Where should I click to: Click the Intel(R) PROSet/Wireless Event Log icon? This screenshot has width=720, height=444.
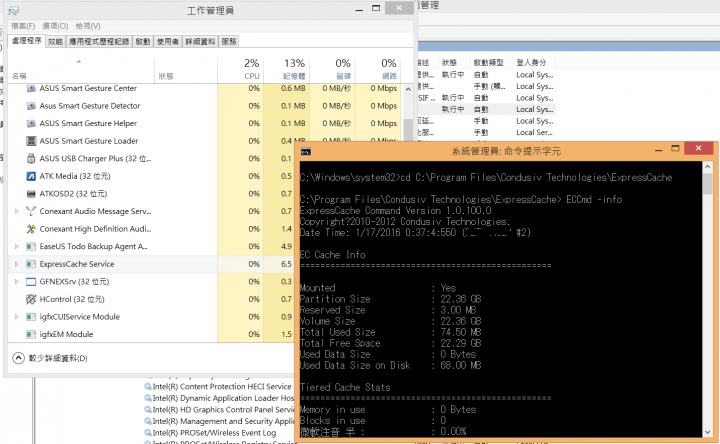point(148,433)
